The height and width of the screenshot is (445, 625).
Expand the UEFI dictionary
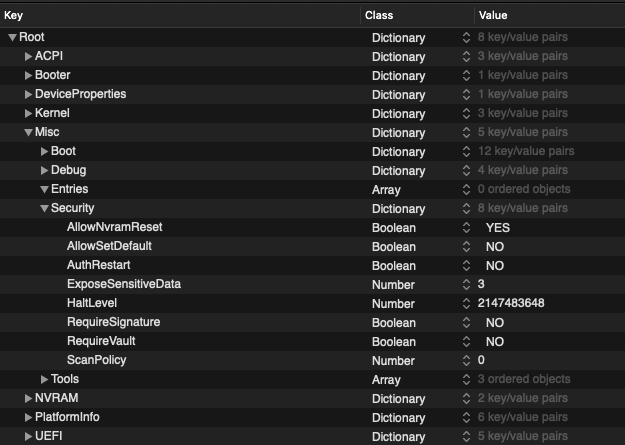pyautogui.click(x=28, y=436)
